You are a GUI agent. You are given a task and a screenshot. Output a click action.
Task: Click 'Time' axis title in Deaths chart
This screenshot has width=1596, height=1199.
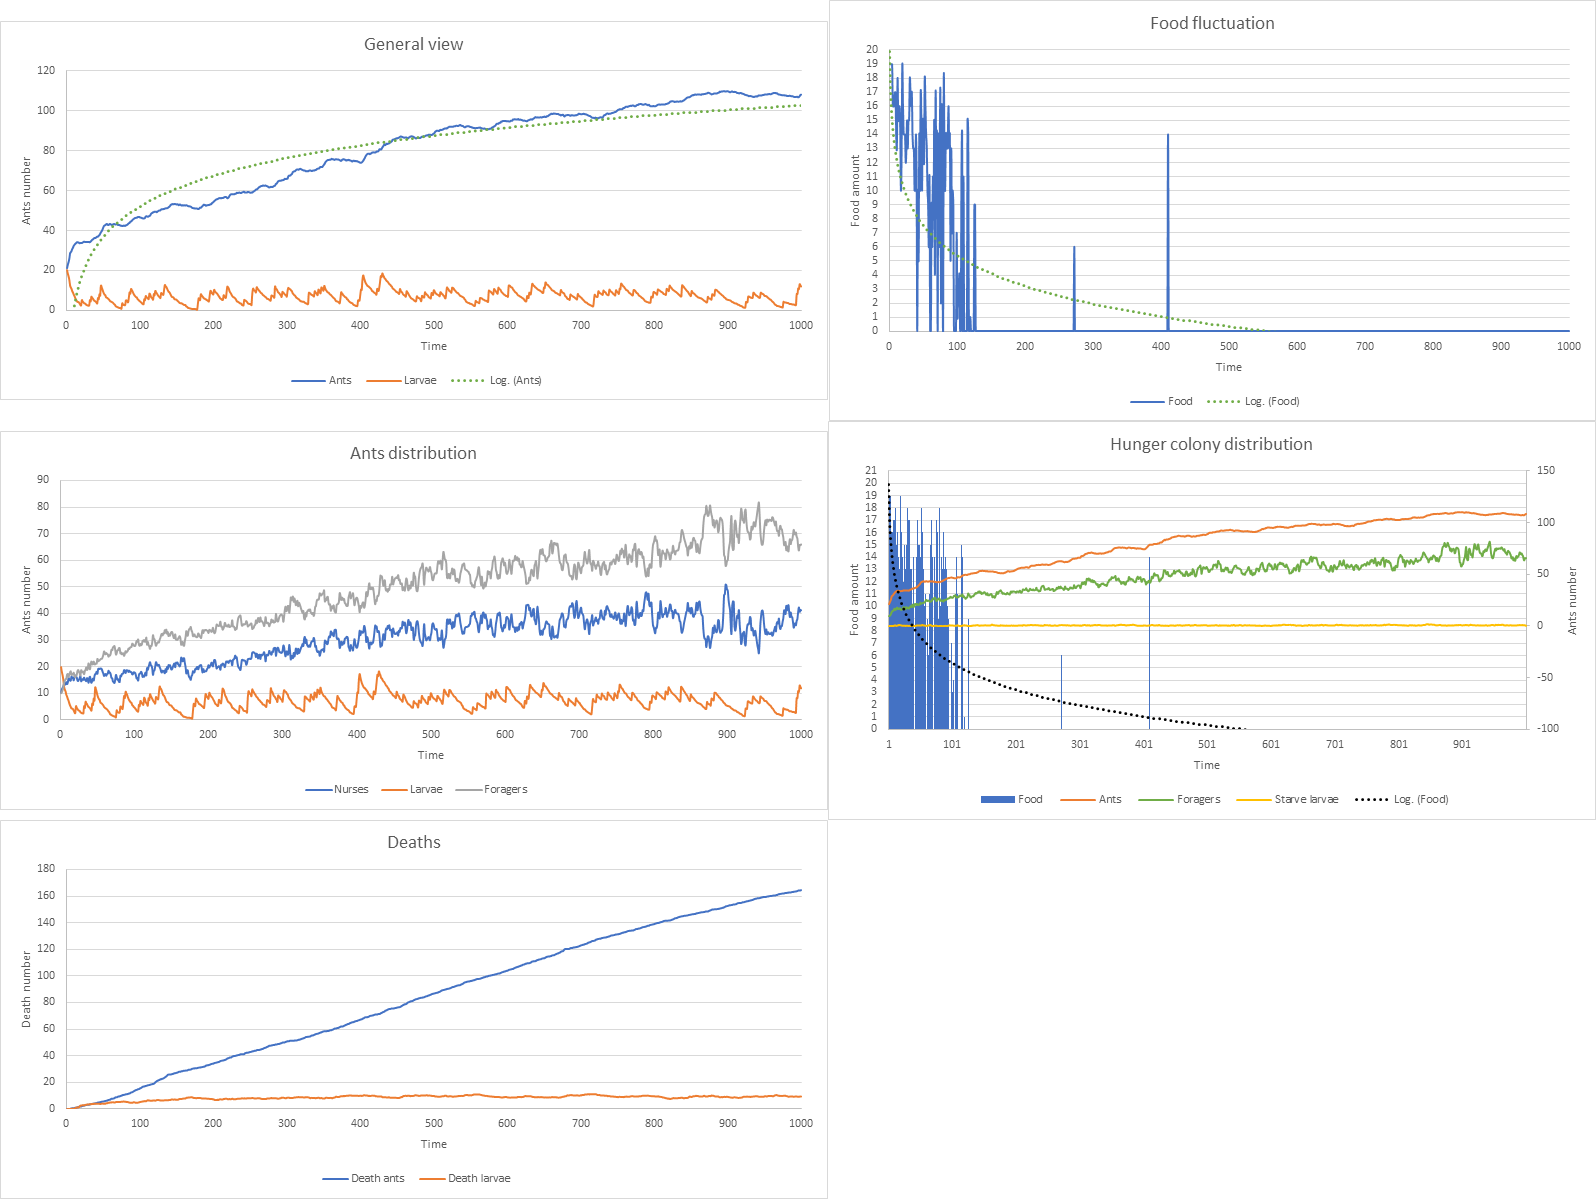click(434, 1144)
